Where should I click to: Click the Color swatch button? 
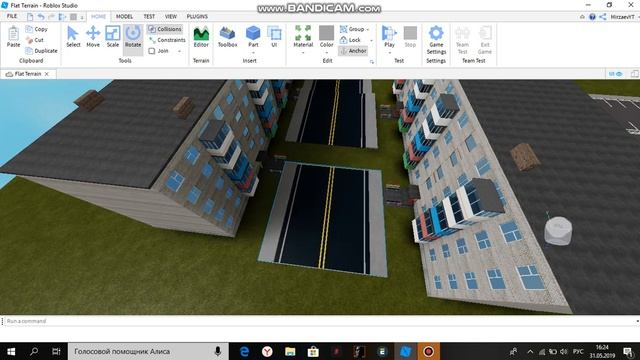coord(327,36)
